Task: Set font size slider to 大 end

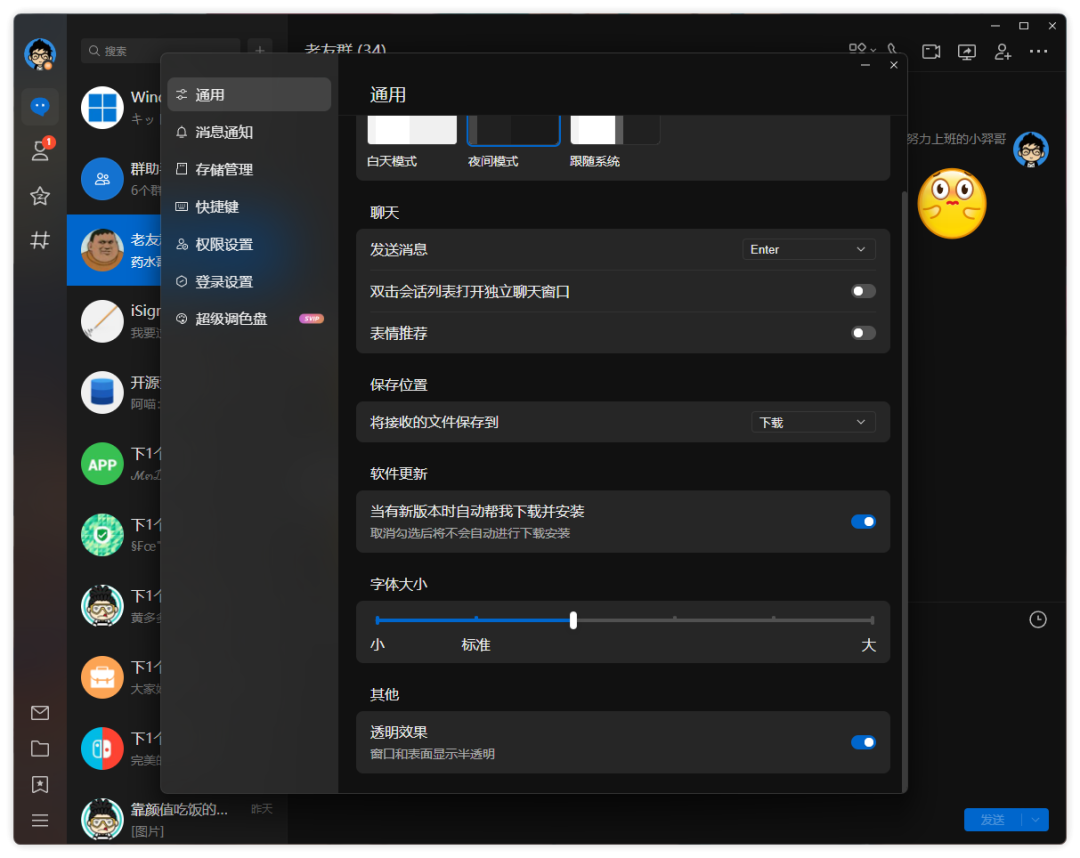Action: (872, 620)
